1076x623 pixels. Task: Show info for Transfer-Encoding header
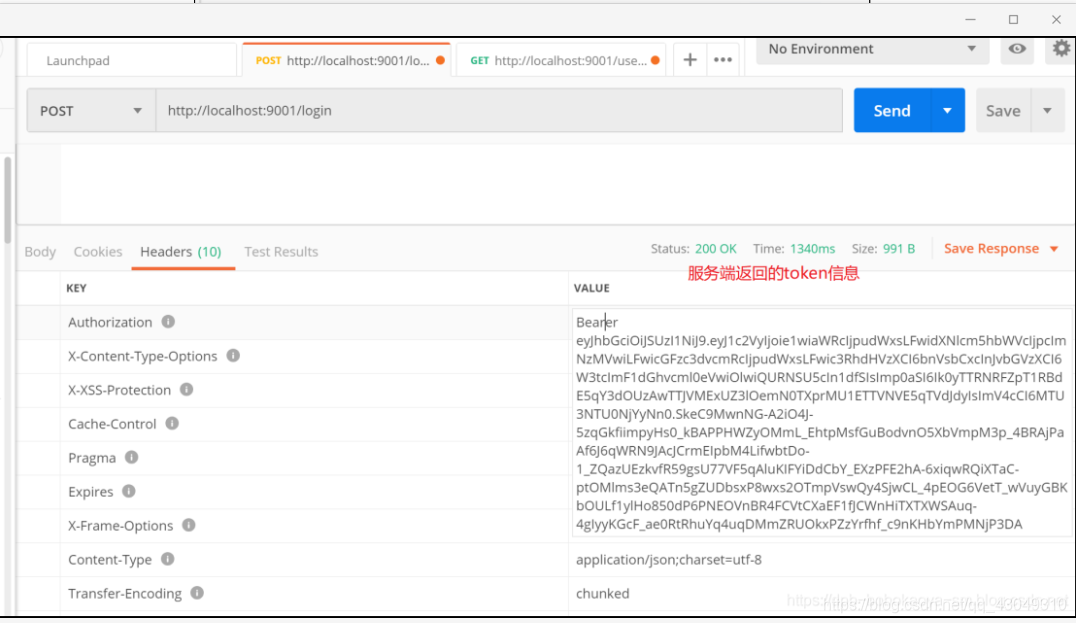click(197, 593)
